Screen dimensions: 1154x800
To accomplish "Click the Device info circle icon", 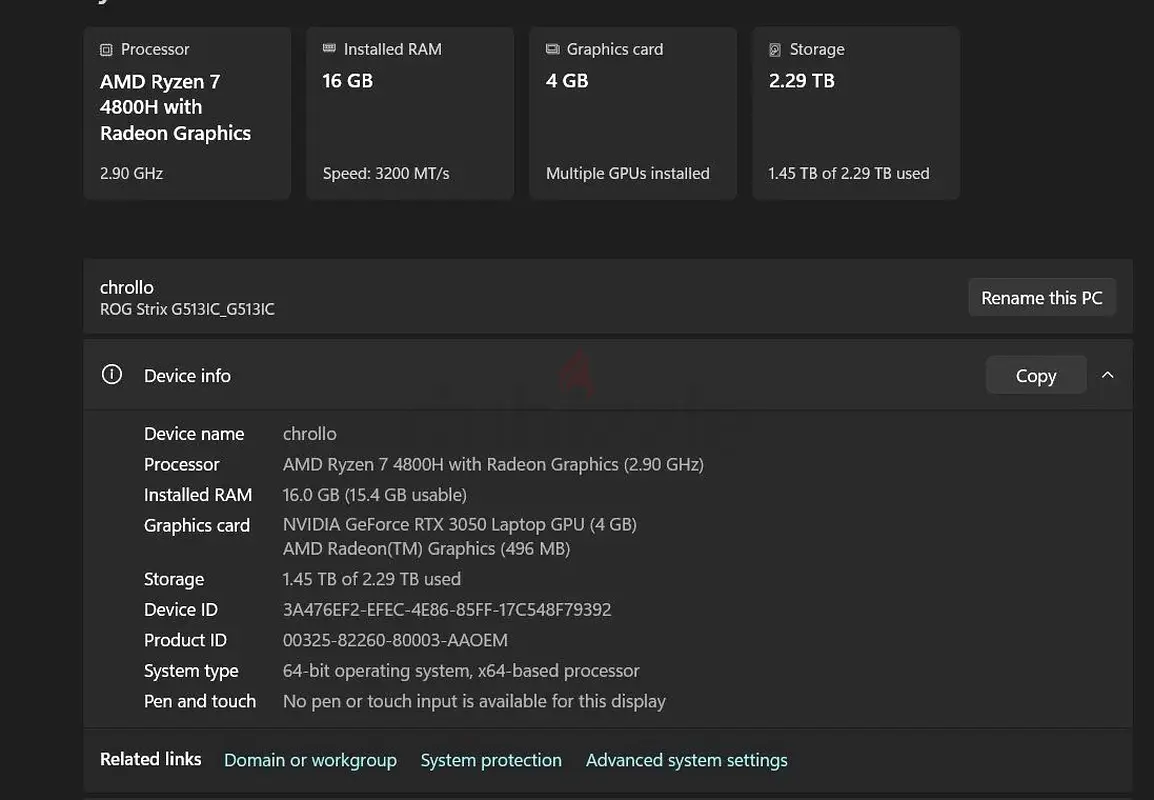I will [112, 375].
